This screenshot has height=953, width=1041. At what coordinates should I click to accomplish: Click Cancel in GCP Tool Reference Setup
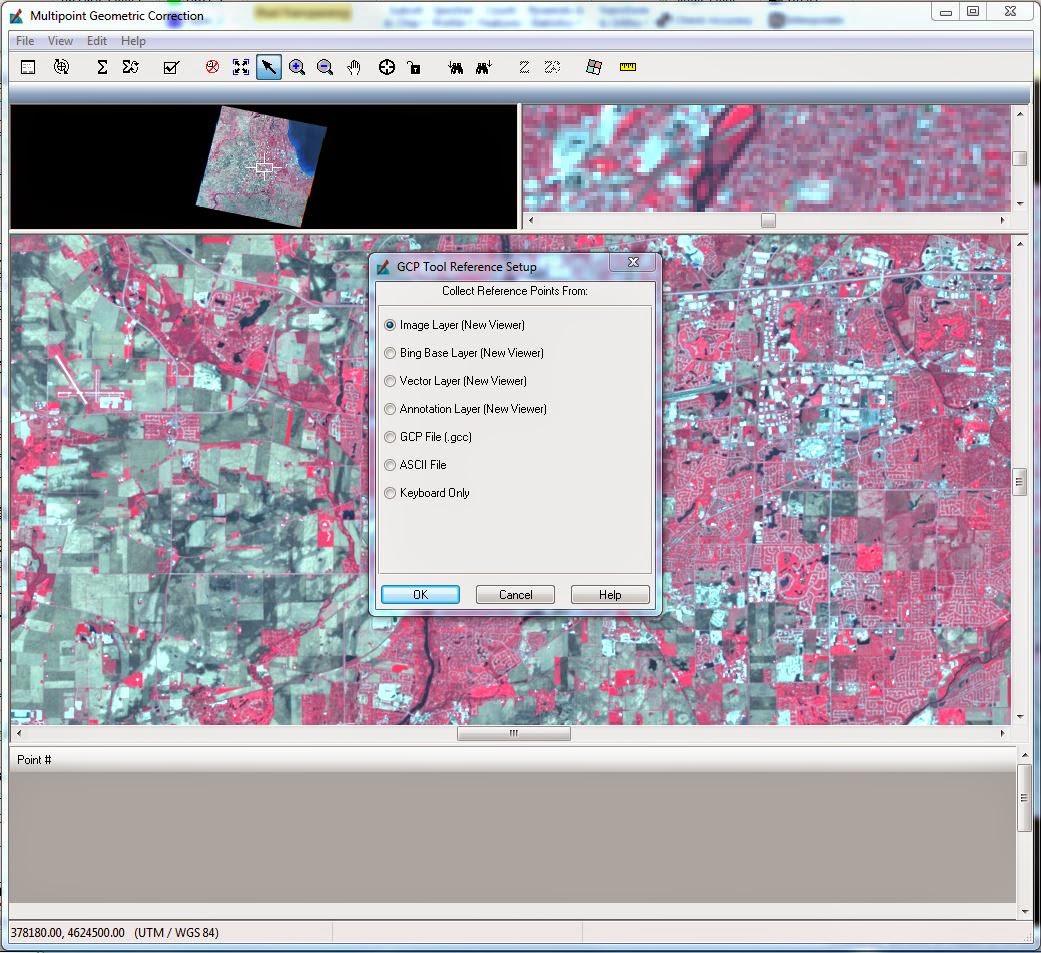515,595
